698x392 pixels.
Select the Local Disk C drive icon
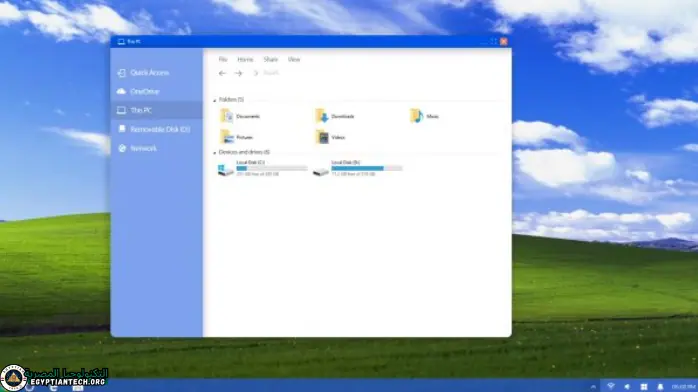coord(226,170)
